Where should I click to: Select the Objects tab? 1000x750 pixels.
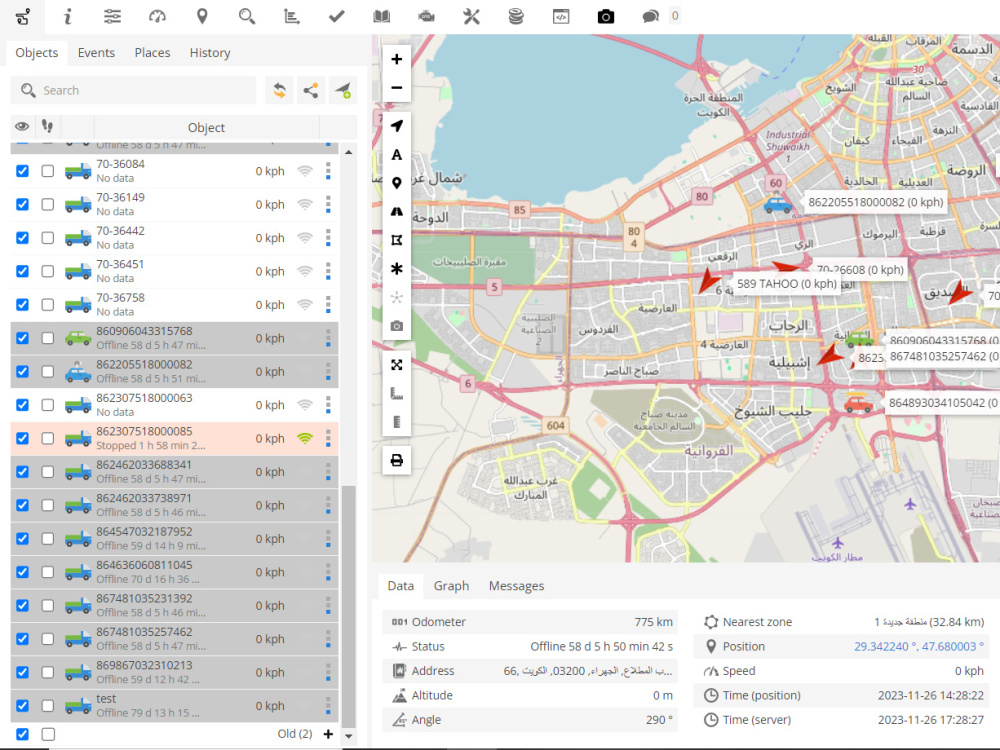coord(36,53)
